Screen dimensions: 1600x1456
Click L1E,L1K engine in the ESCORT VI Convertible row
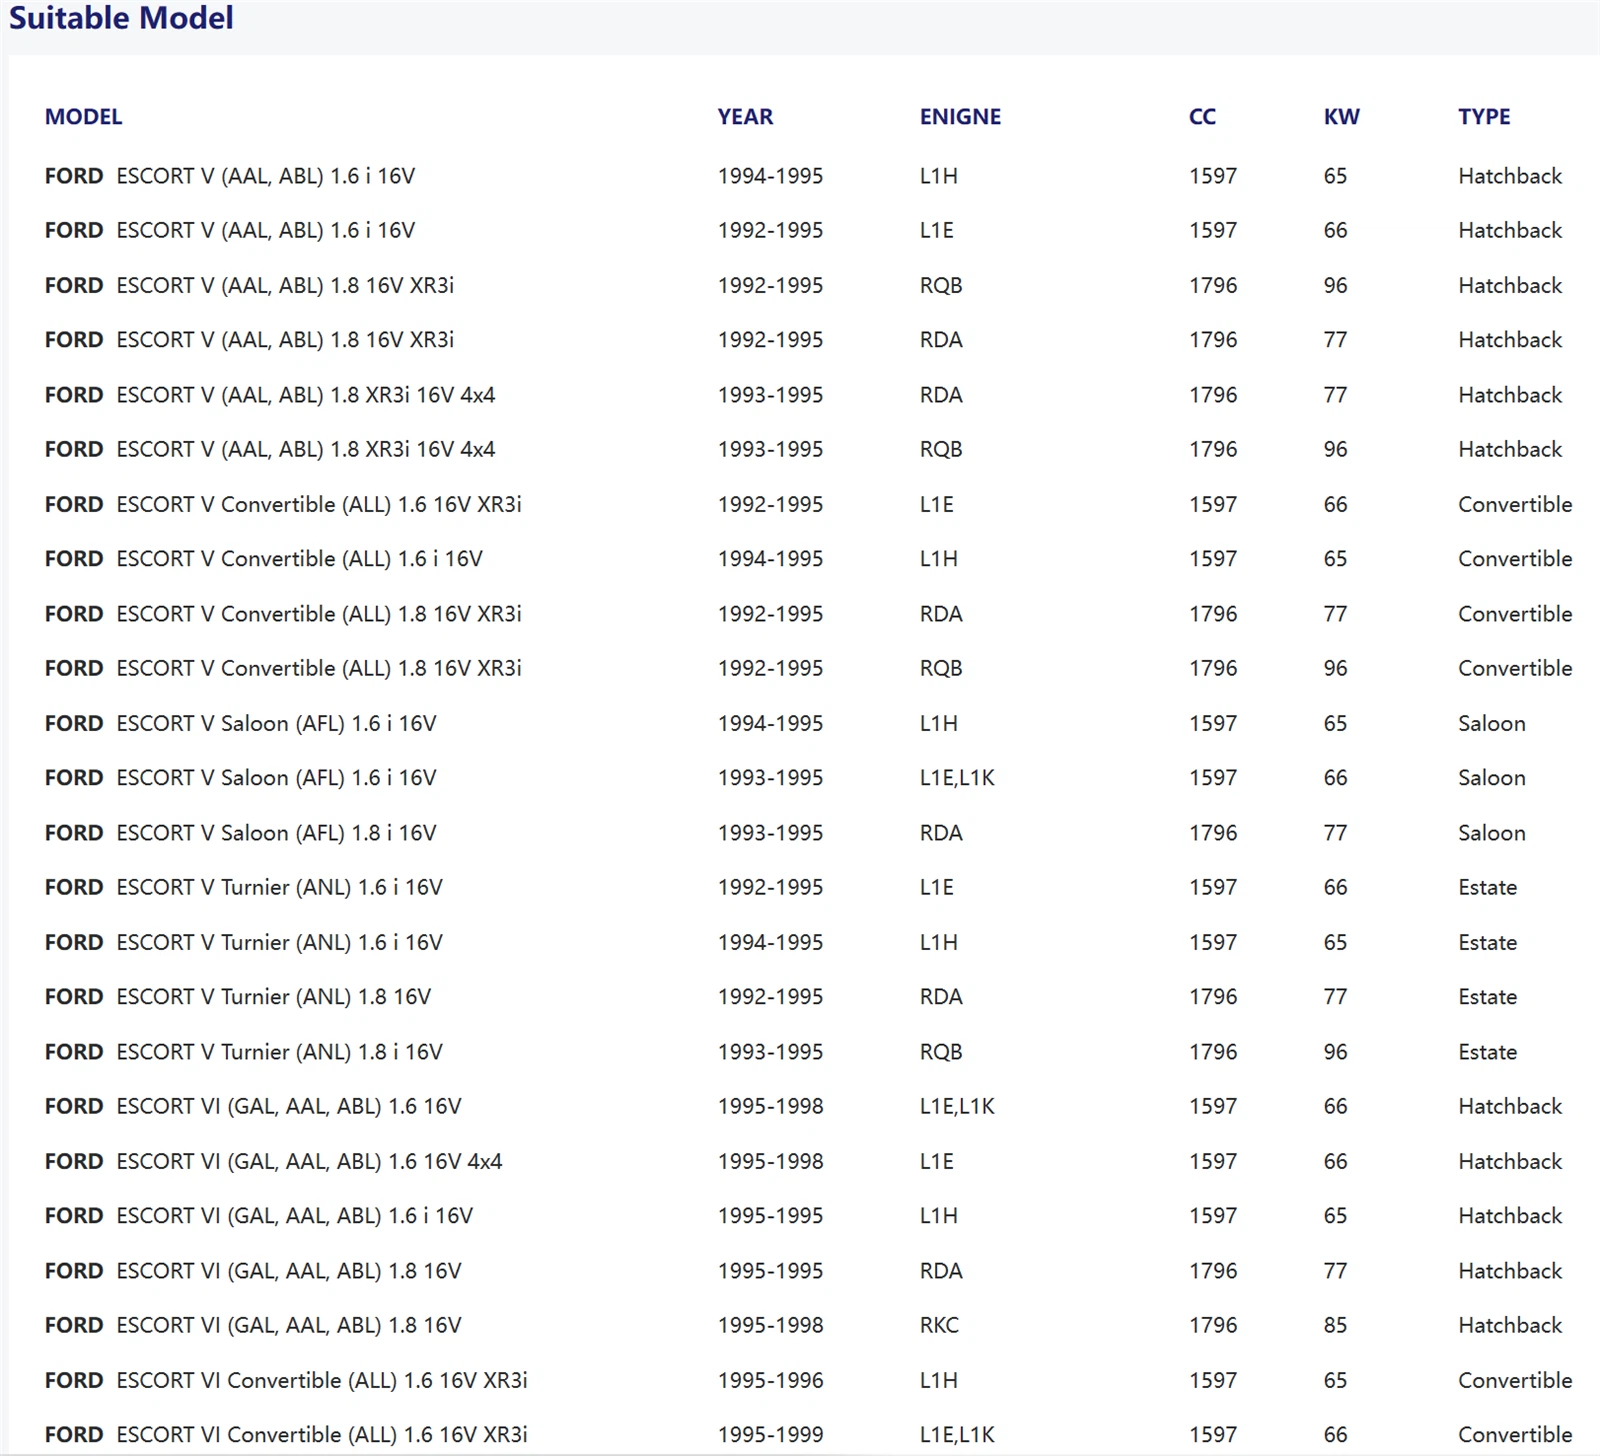[x=957, y=1435]
